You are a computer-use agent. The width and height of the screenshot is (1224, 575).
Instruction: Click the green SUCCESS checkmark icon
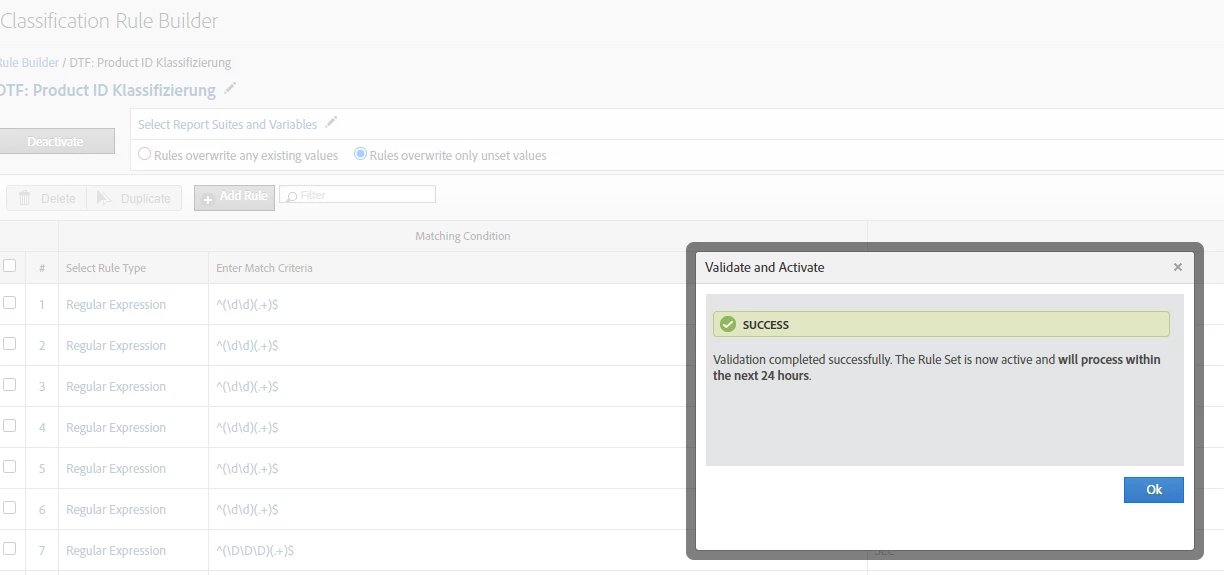(x=728, y=324)
